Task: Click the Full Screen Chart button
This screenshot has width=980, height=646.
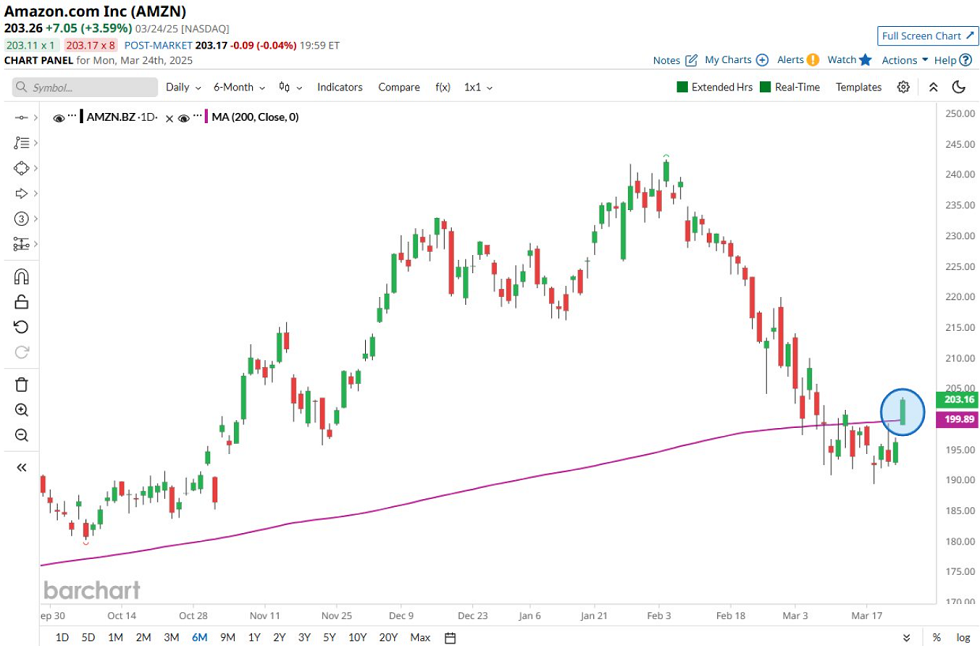Action: tap(927, 36)
